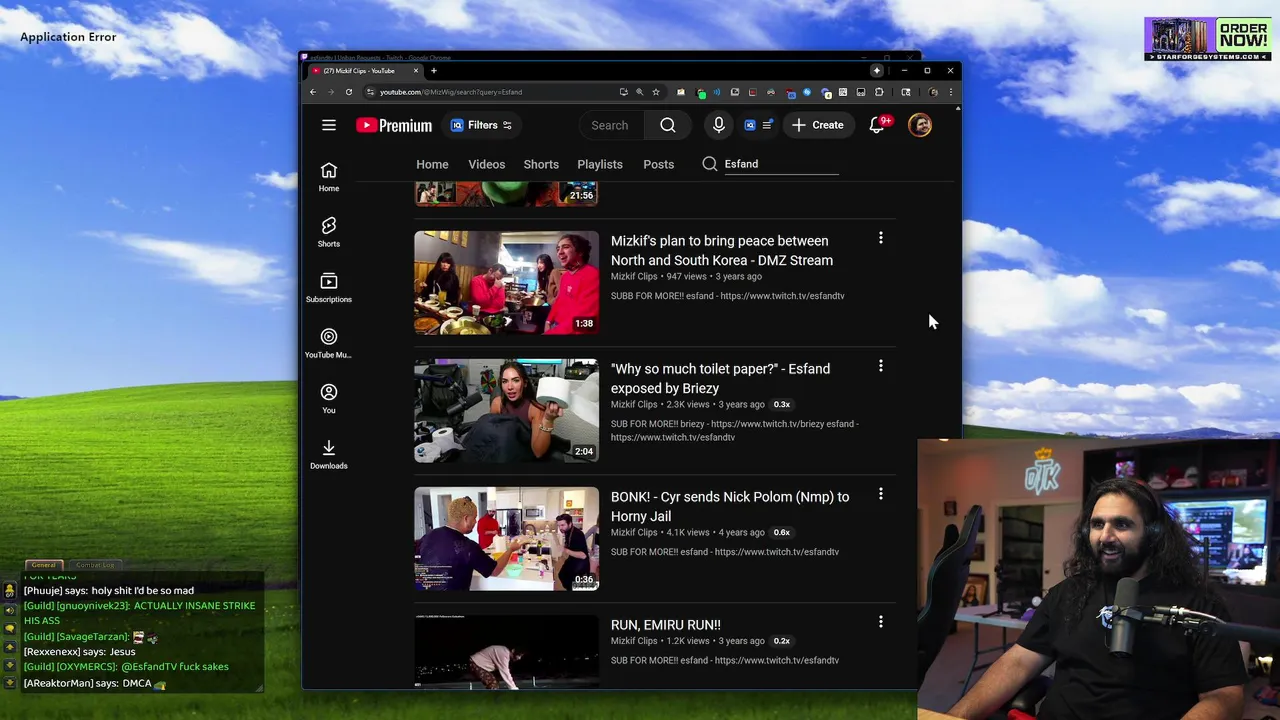Close the Mizkif Clips YouTube tab
This screenshot has width=1280, height=720.
[416, 71]
